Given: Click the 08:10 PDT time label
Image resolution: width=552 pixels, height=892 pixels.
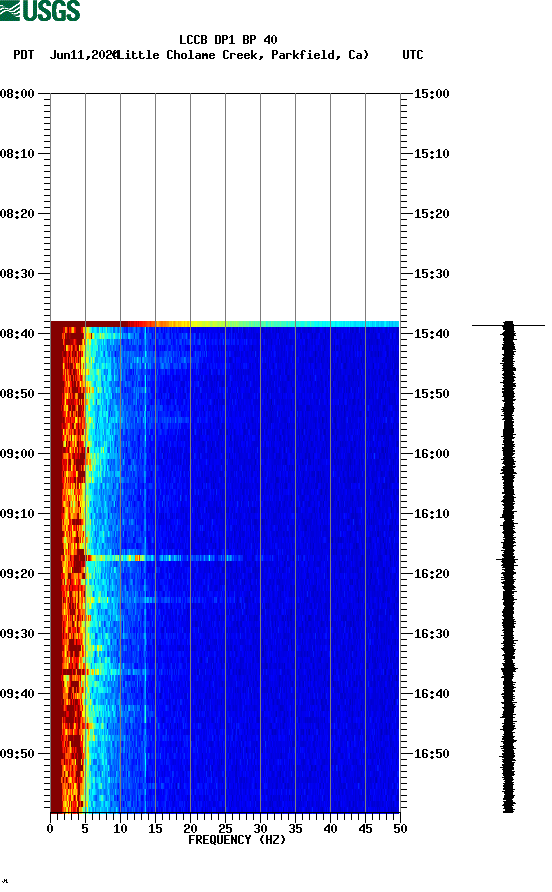Looking at the screenshot, I should tap(18, 154).
